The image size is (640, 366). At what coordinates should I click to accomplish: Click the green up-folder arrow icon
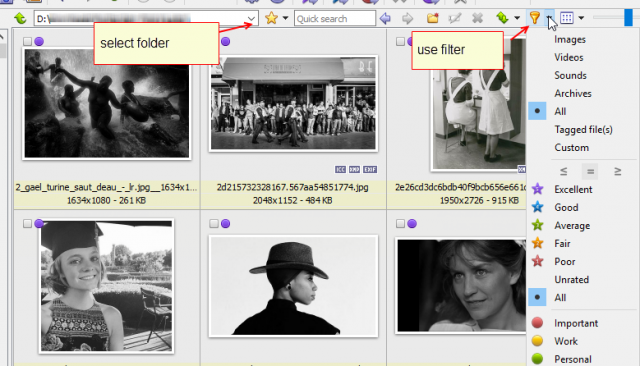[20, 18]
